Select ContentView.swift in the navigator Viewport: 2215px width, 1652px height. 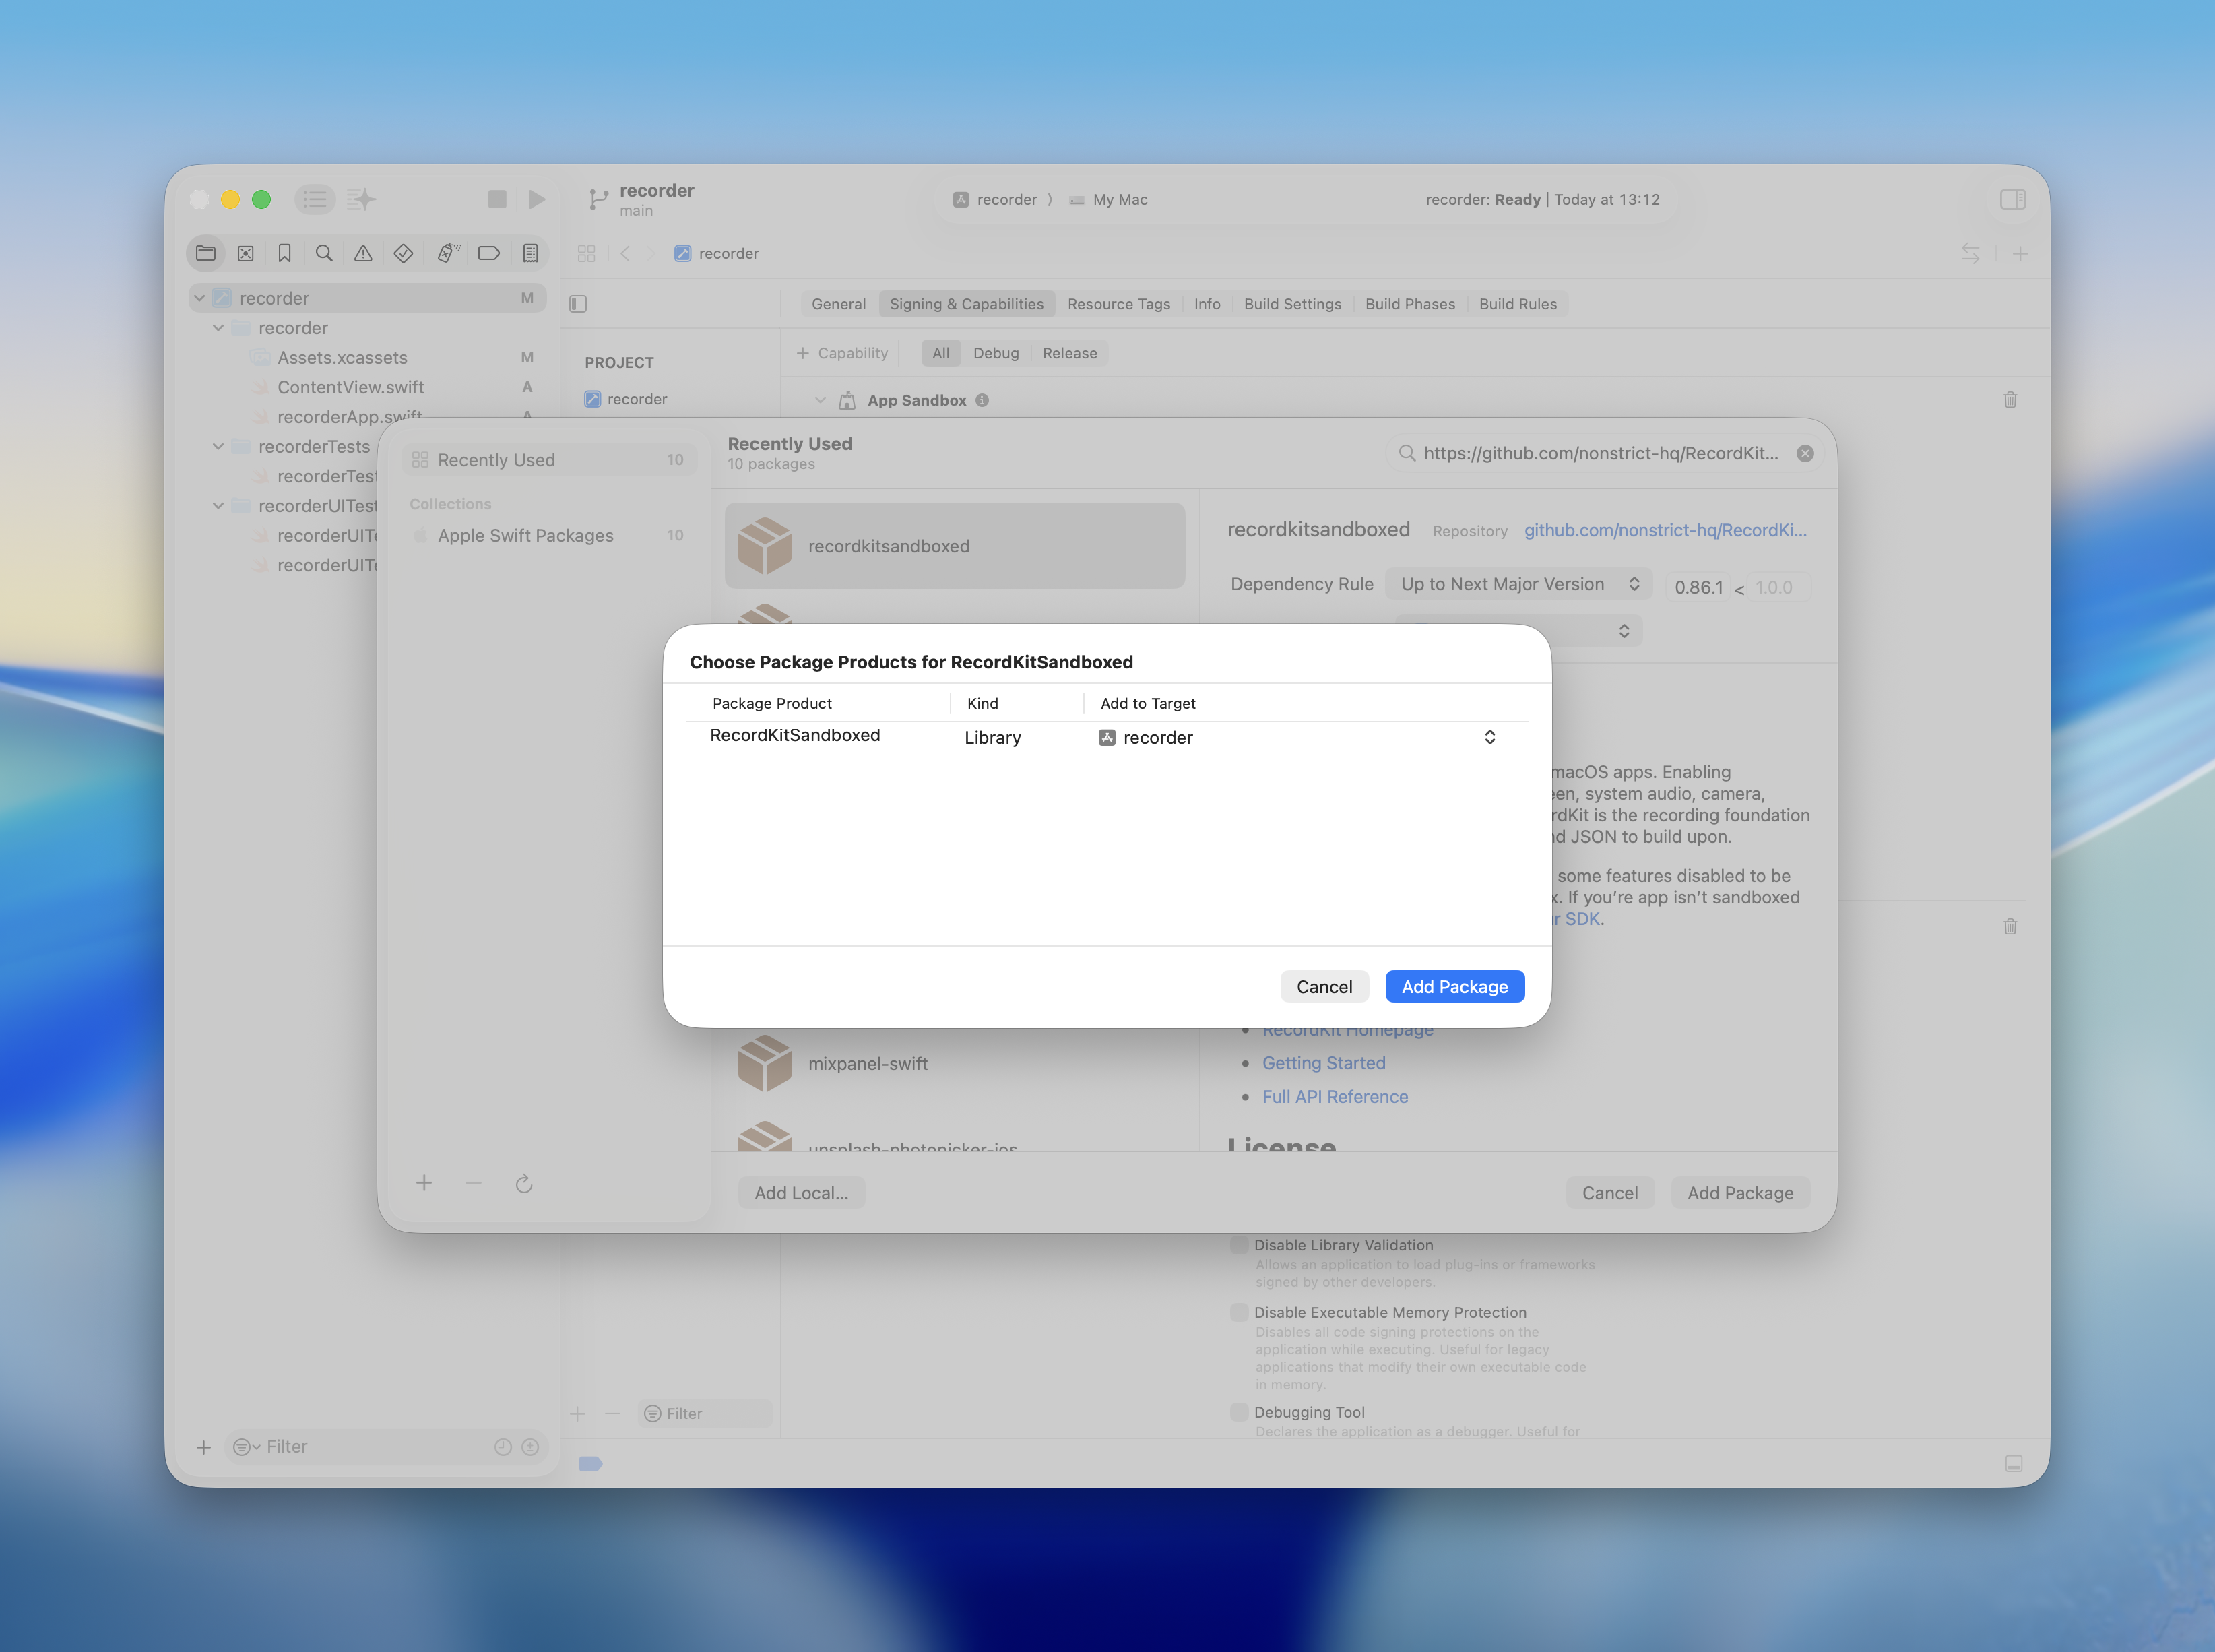351,387
